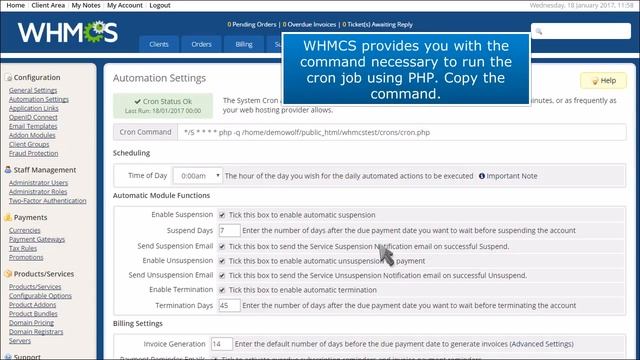The image size is (640, 360).
Task: Go to Home in top menu
Action: pos(16,5)
